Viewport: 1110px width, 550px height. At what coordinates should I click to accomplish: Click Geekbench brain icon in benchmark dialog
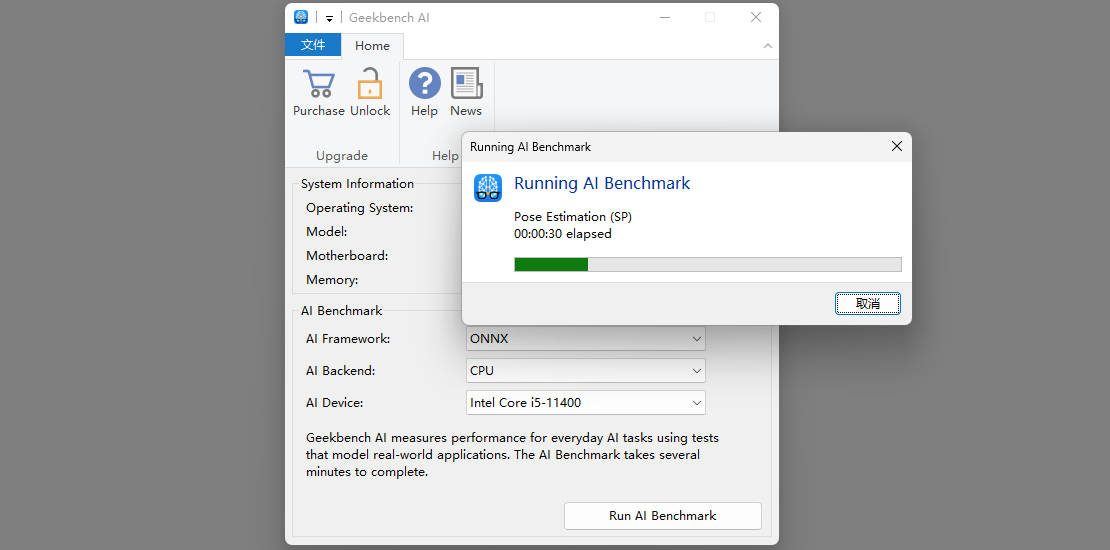pyautogui.click(x=488, y=188)
